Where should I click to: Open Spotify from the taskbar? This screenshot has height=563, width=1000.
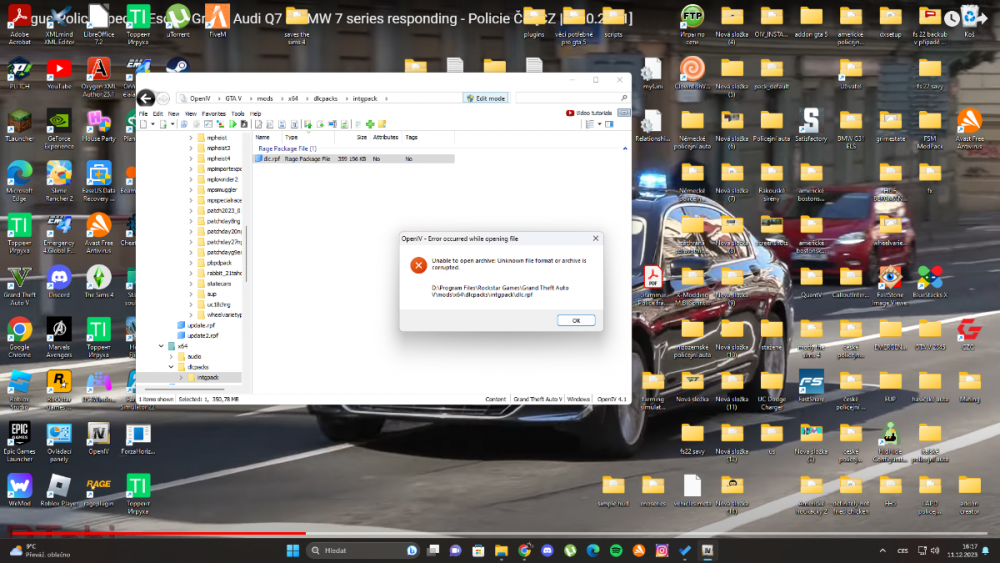click(615, 550)
